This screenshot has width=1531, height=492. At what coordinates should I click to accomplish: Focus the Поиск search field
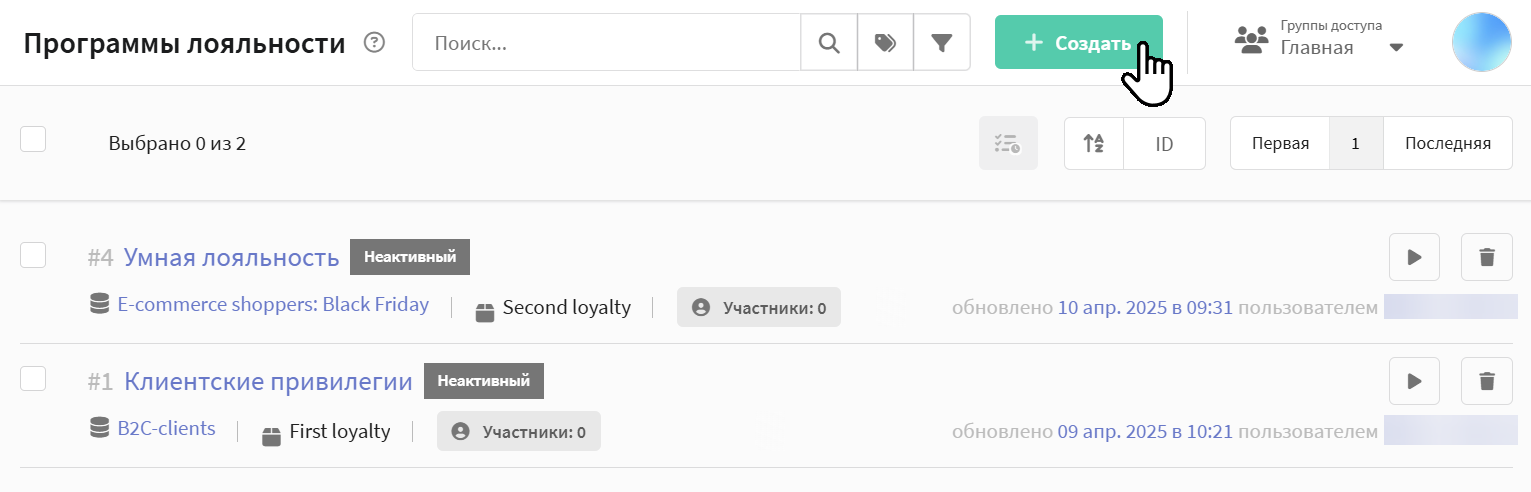pos(606,43)
